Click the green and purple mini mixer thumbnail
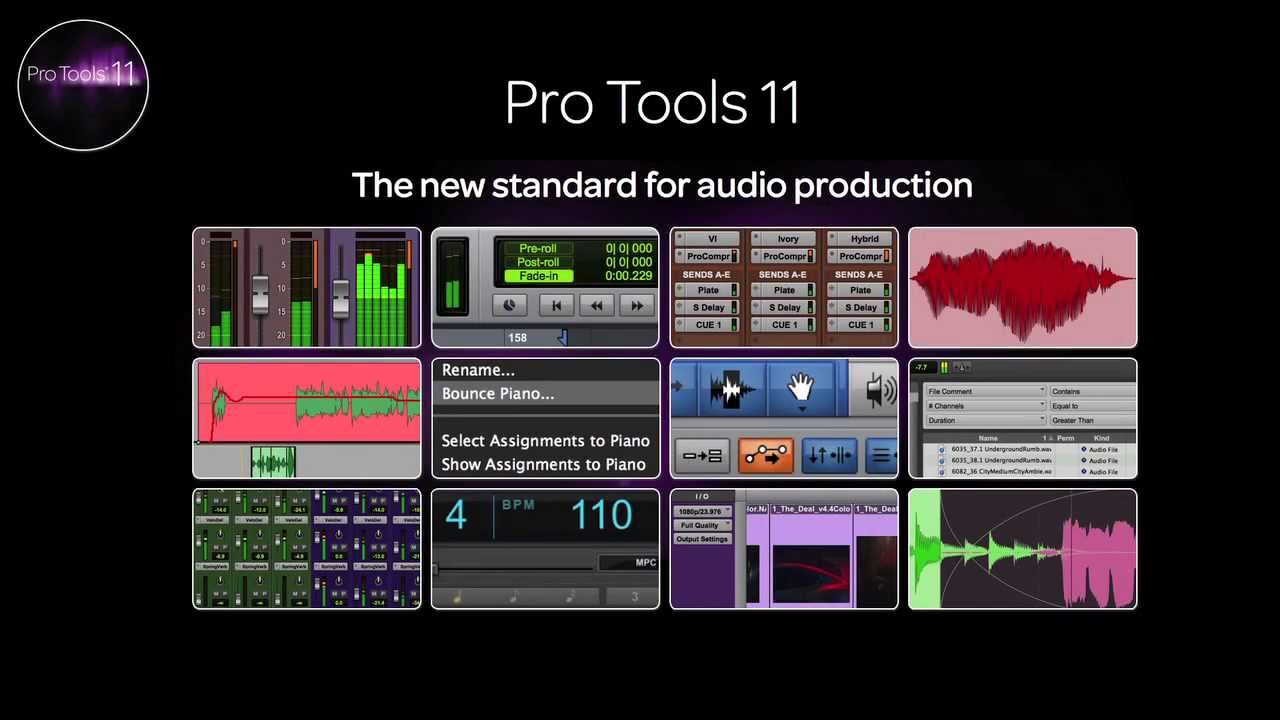 point(307,549)
